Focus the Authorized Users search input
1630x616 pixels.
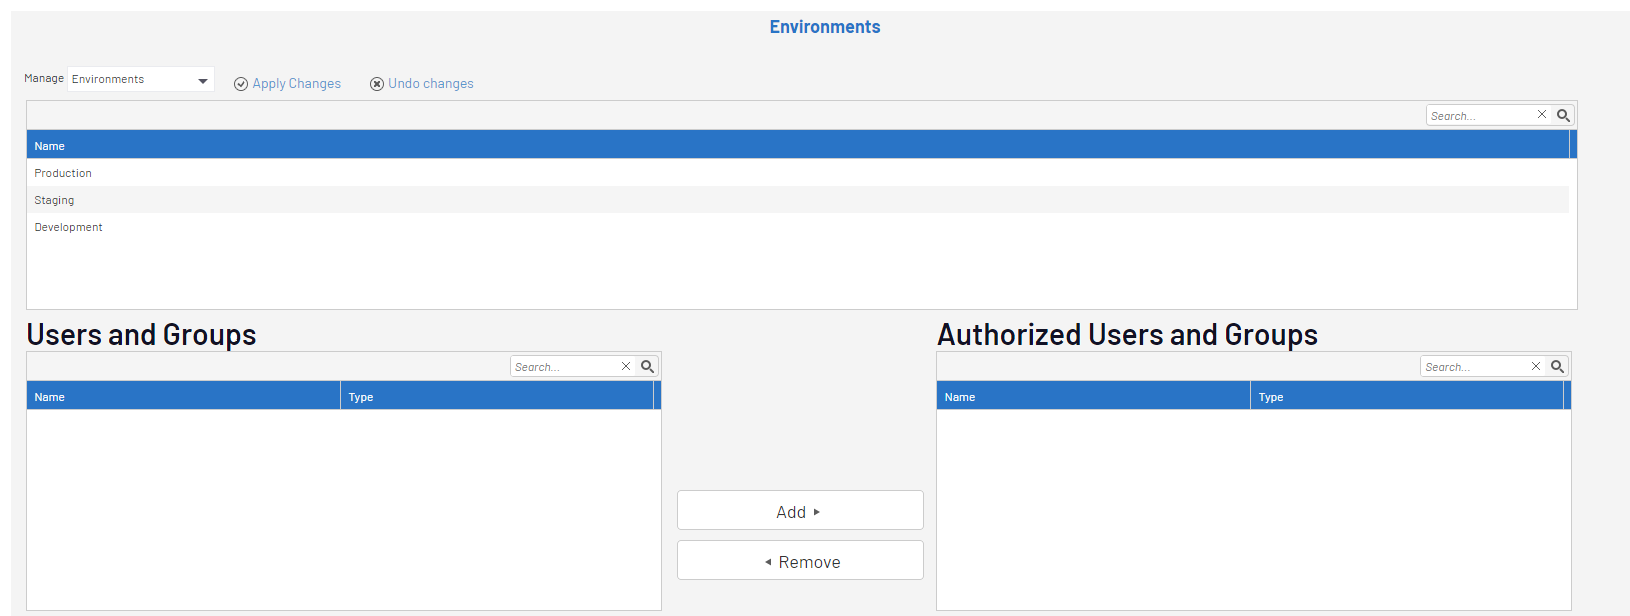pos(1475,367)
